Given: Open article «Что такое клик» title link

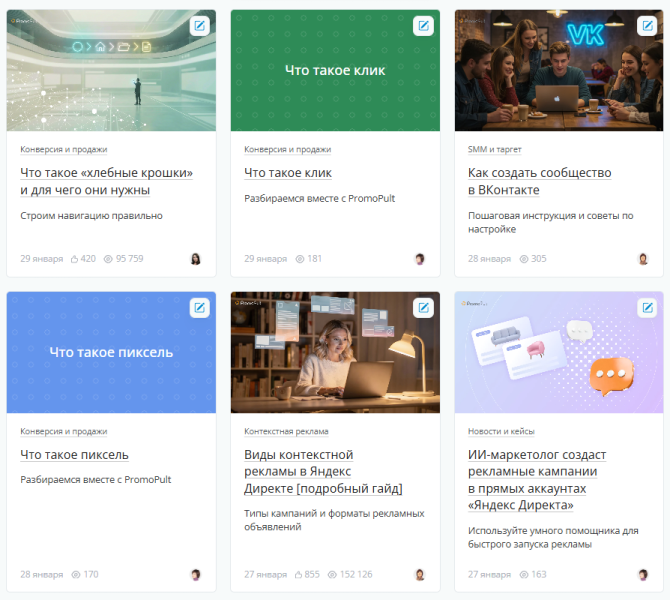Looking at the screenshot, I should (x=287, y=173).
